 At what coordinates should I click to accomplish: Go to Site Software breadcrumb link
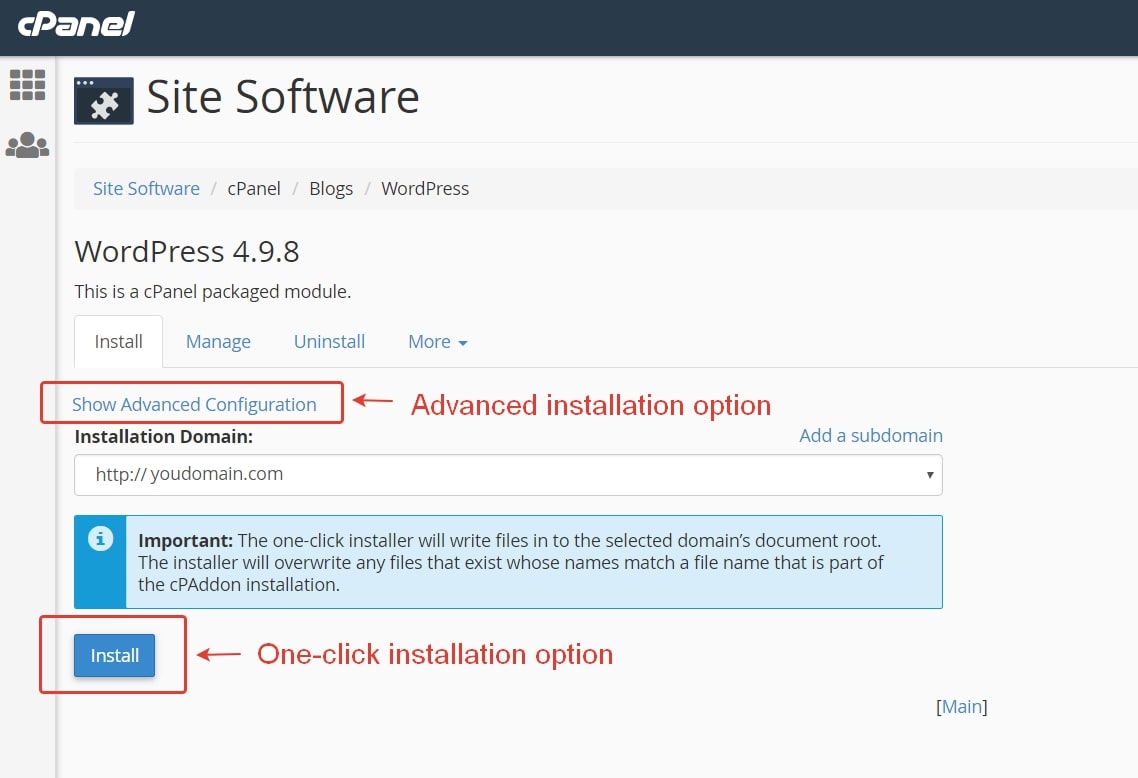(146, 189)
